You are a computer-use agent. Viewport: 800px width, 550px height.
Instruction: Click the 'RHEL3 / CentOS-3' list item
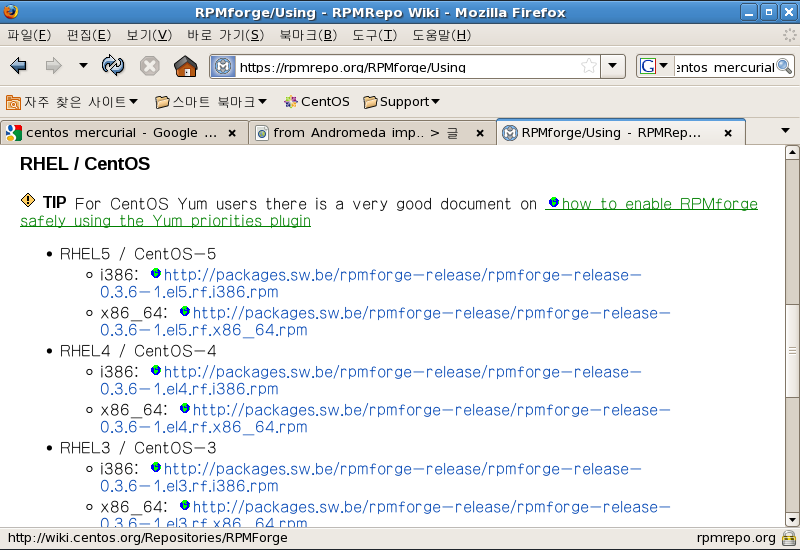tap(138, 448)
